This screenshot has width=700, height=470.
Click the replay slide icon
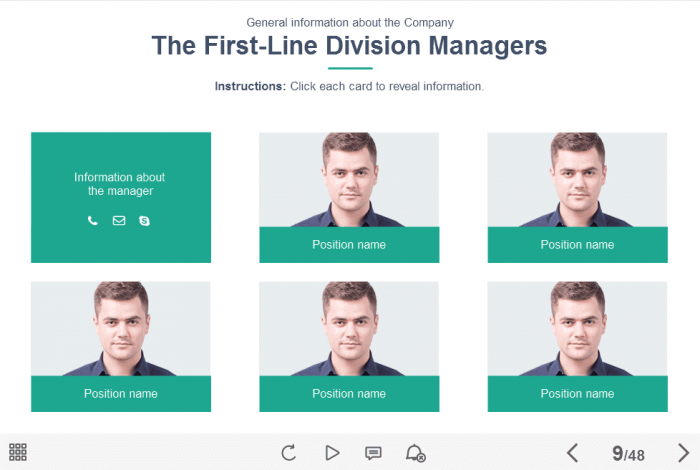pyautogui.click(x=288, y=453)
